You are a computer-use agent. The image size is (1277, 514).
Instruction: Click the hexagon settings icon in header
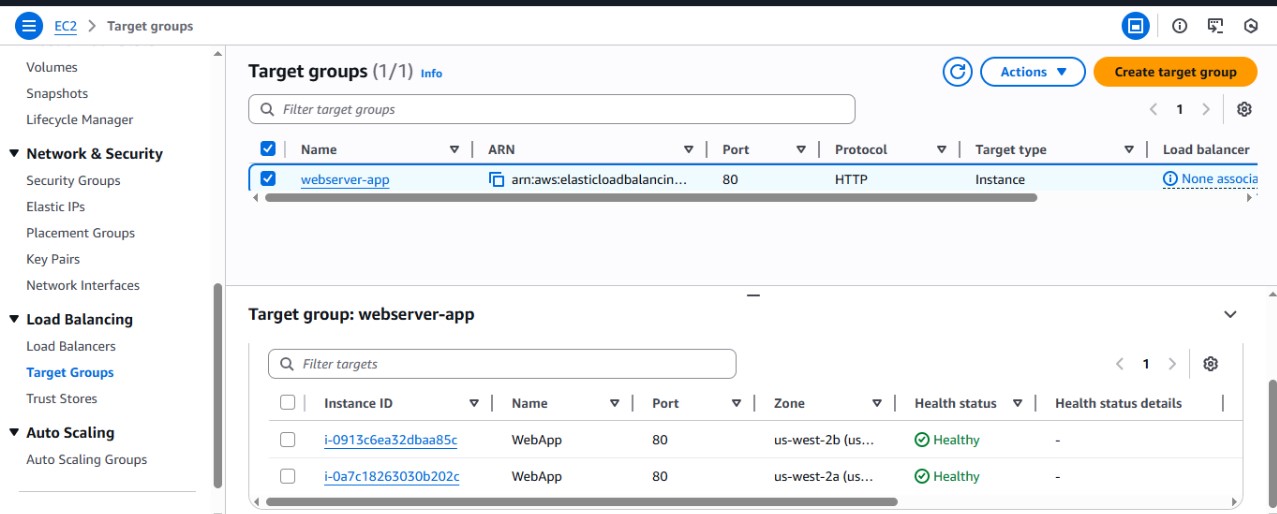1250,26
